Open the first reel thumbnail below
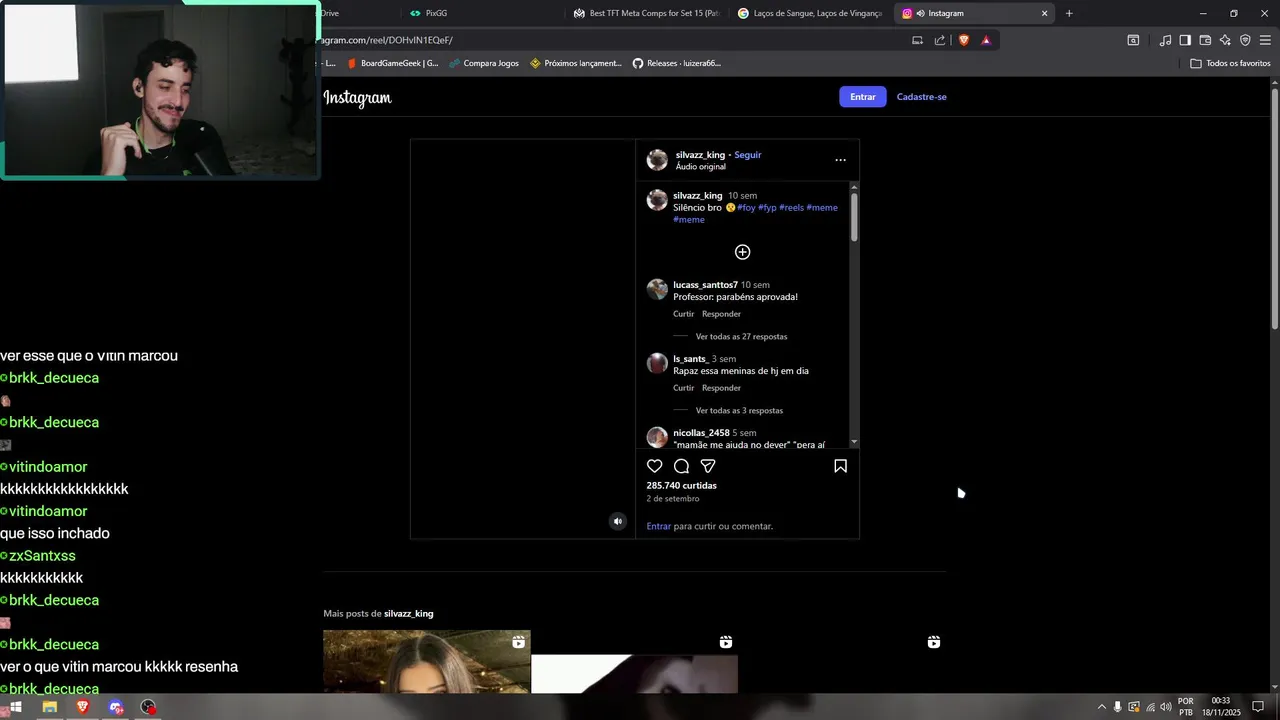The image size is (1280, 720). pyautogui.click(x=426, y=662)
